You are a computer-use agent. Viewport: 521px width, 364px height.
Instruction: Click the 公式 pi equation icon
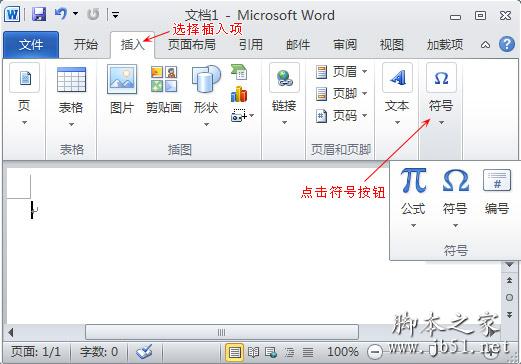[x=413, y=180]
